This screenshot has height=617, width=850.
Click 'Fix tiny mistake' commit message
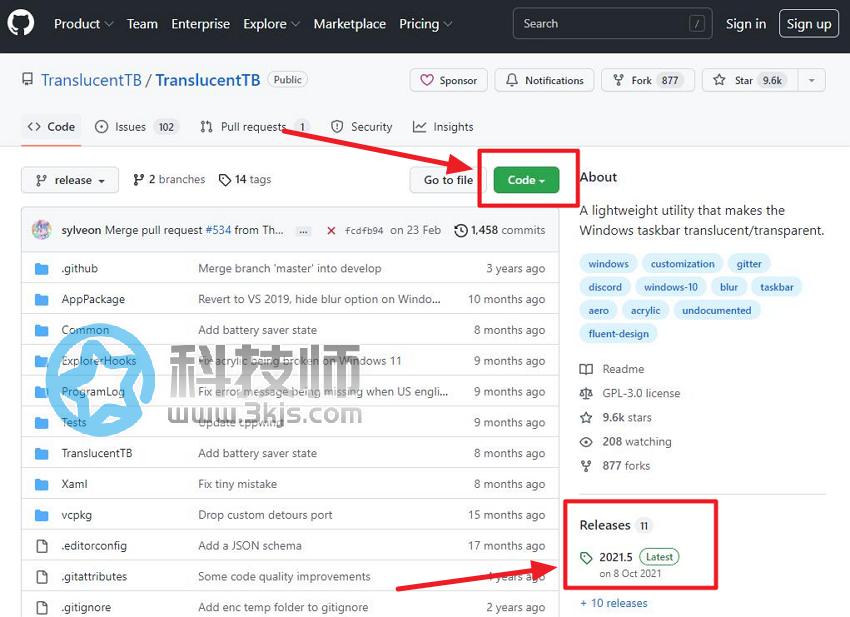point(237,484)
